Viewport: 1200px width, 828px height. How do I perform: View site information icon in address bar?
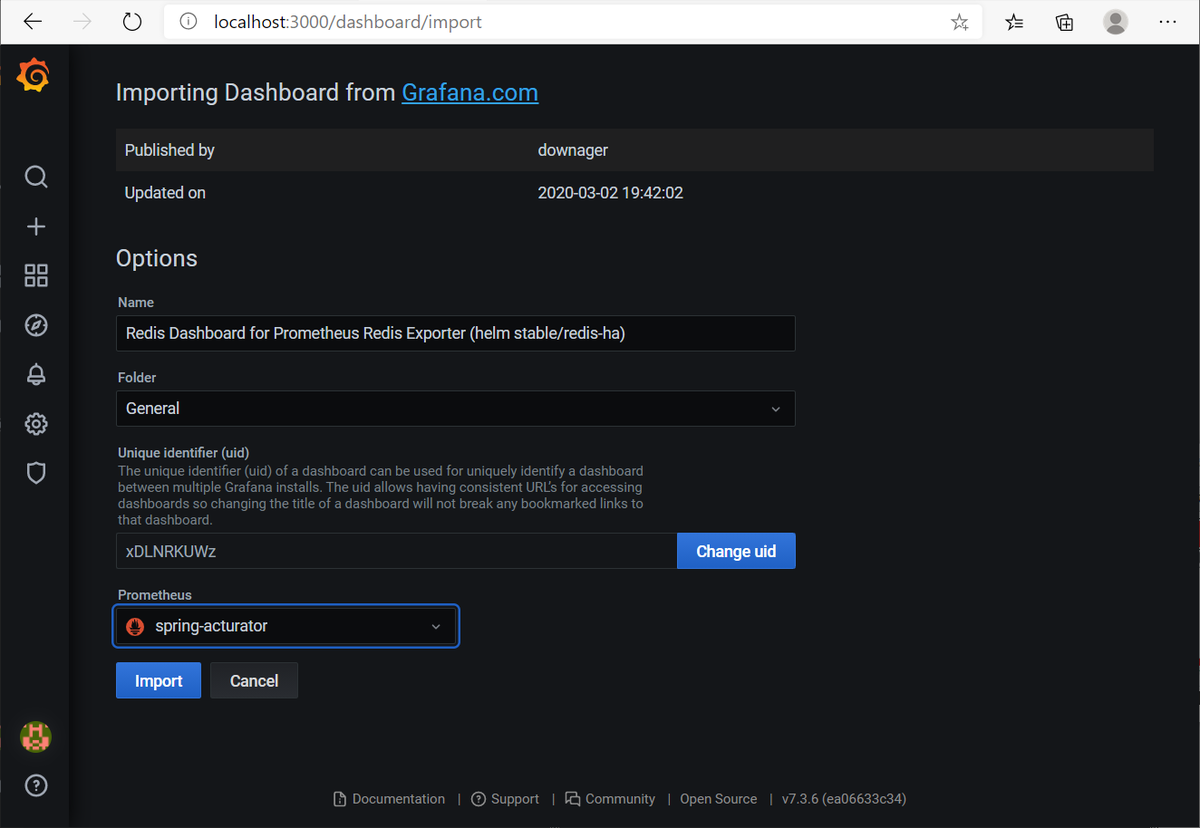pos(187,22)
